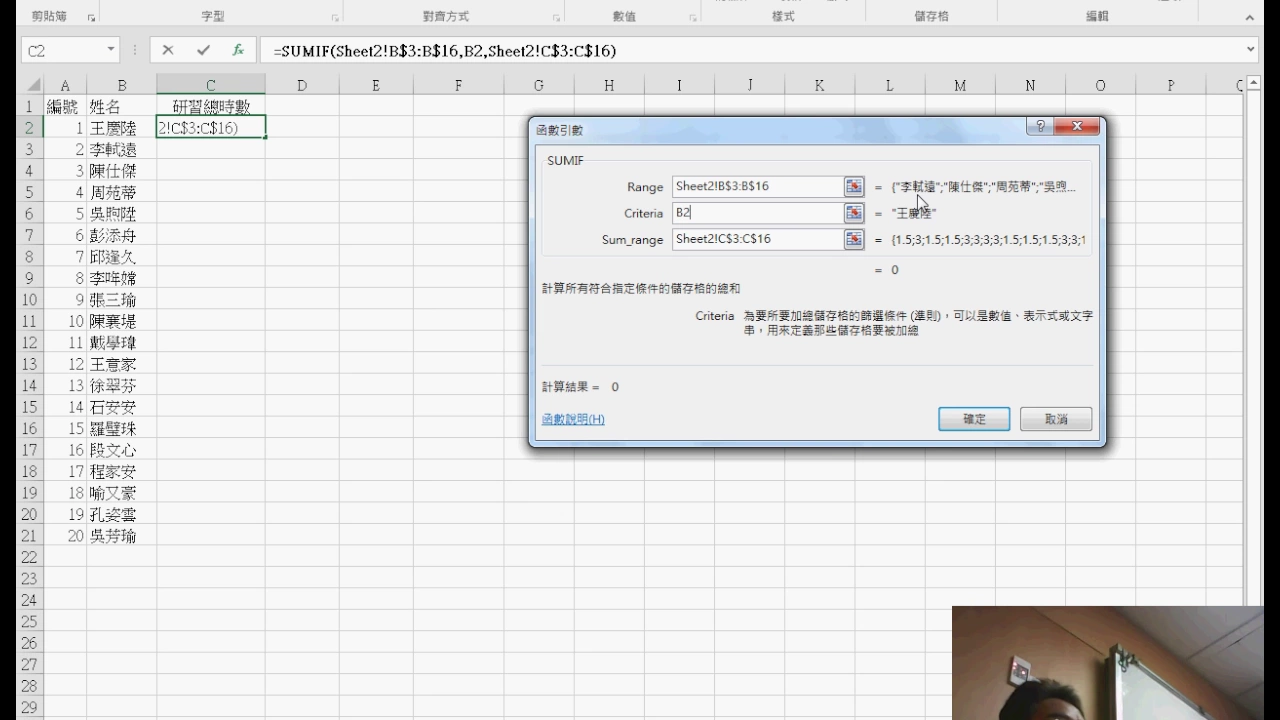1280x720 pixels.
Task: Open the dialog's help question mark button
Action: (1040, 127)
